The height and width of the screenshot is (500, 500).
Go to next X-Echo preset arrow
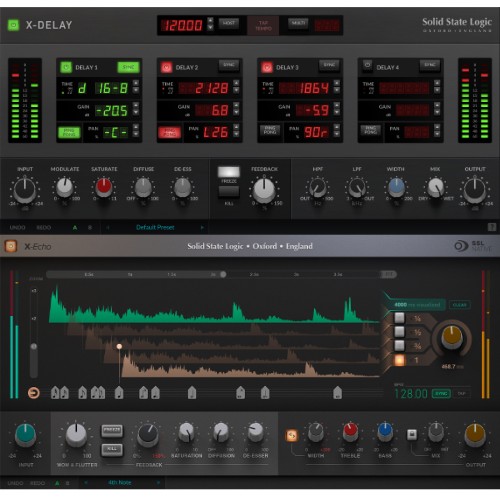tap(158, 482)
